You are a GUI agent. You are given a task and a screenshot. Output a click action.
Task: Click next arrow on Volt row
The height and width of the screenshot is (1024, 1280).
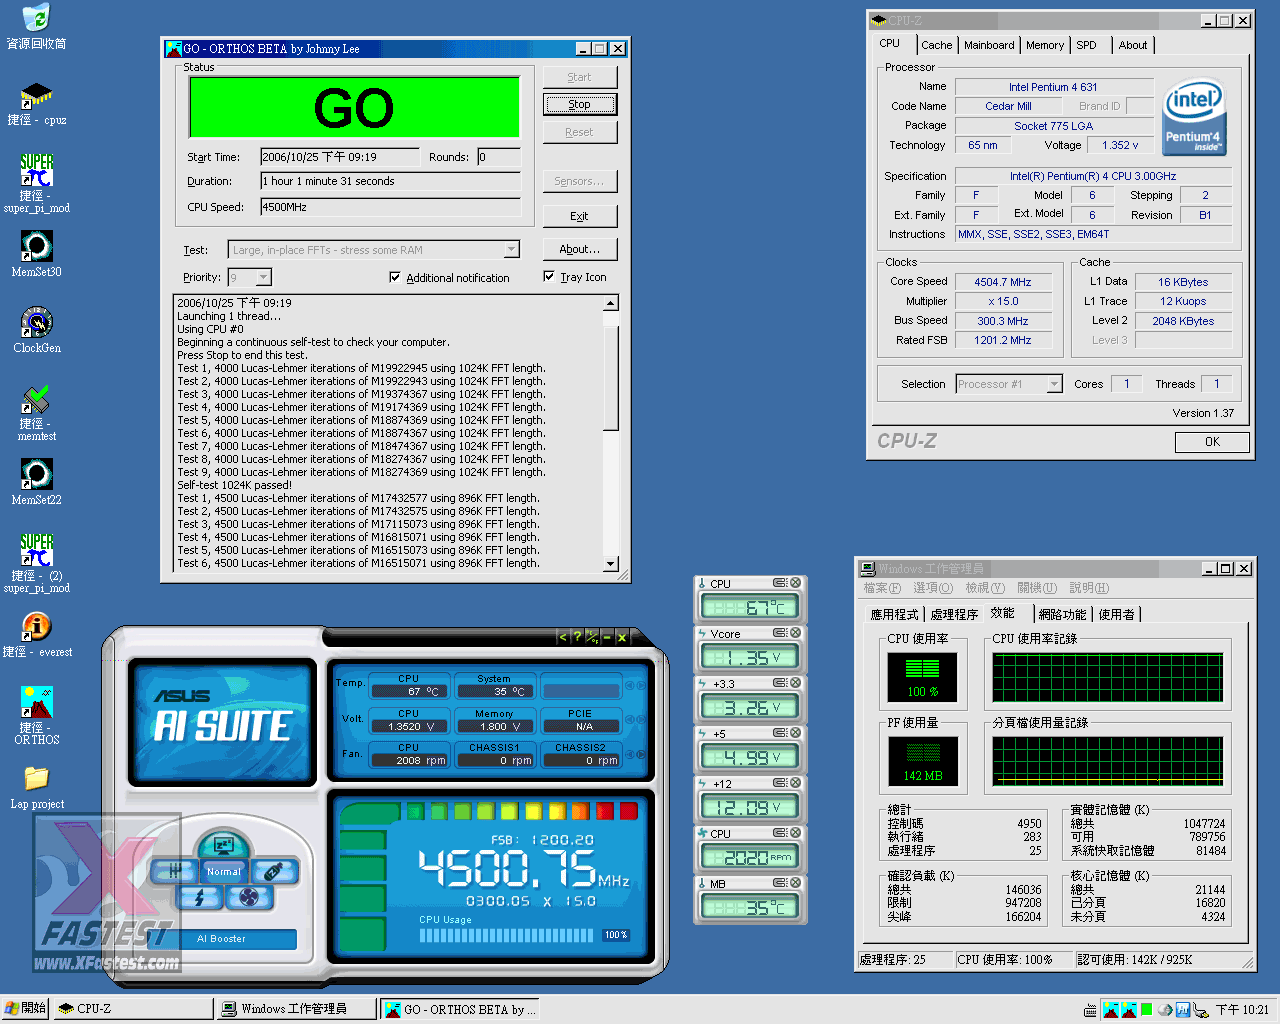click(x=641, y=720)
